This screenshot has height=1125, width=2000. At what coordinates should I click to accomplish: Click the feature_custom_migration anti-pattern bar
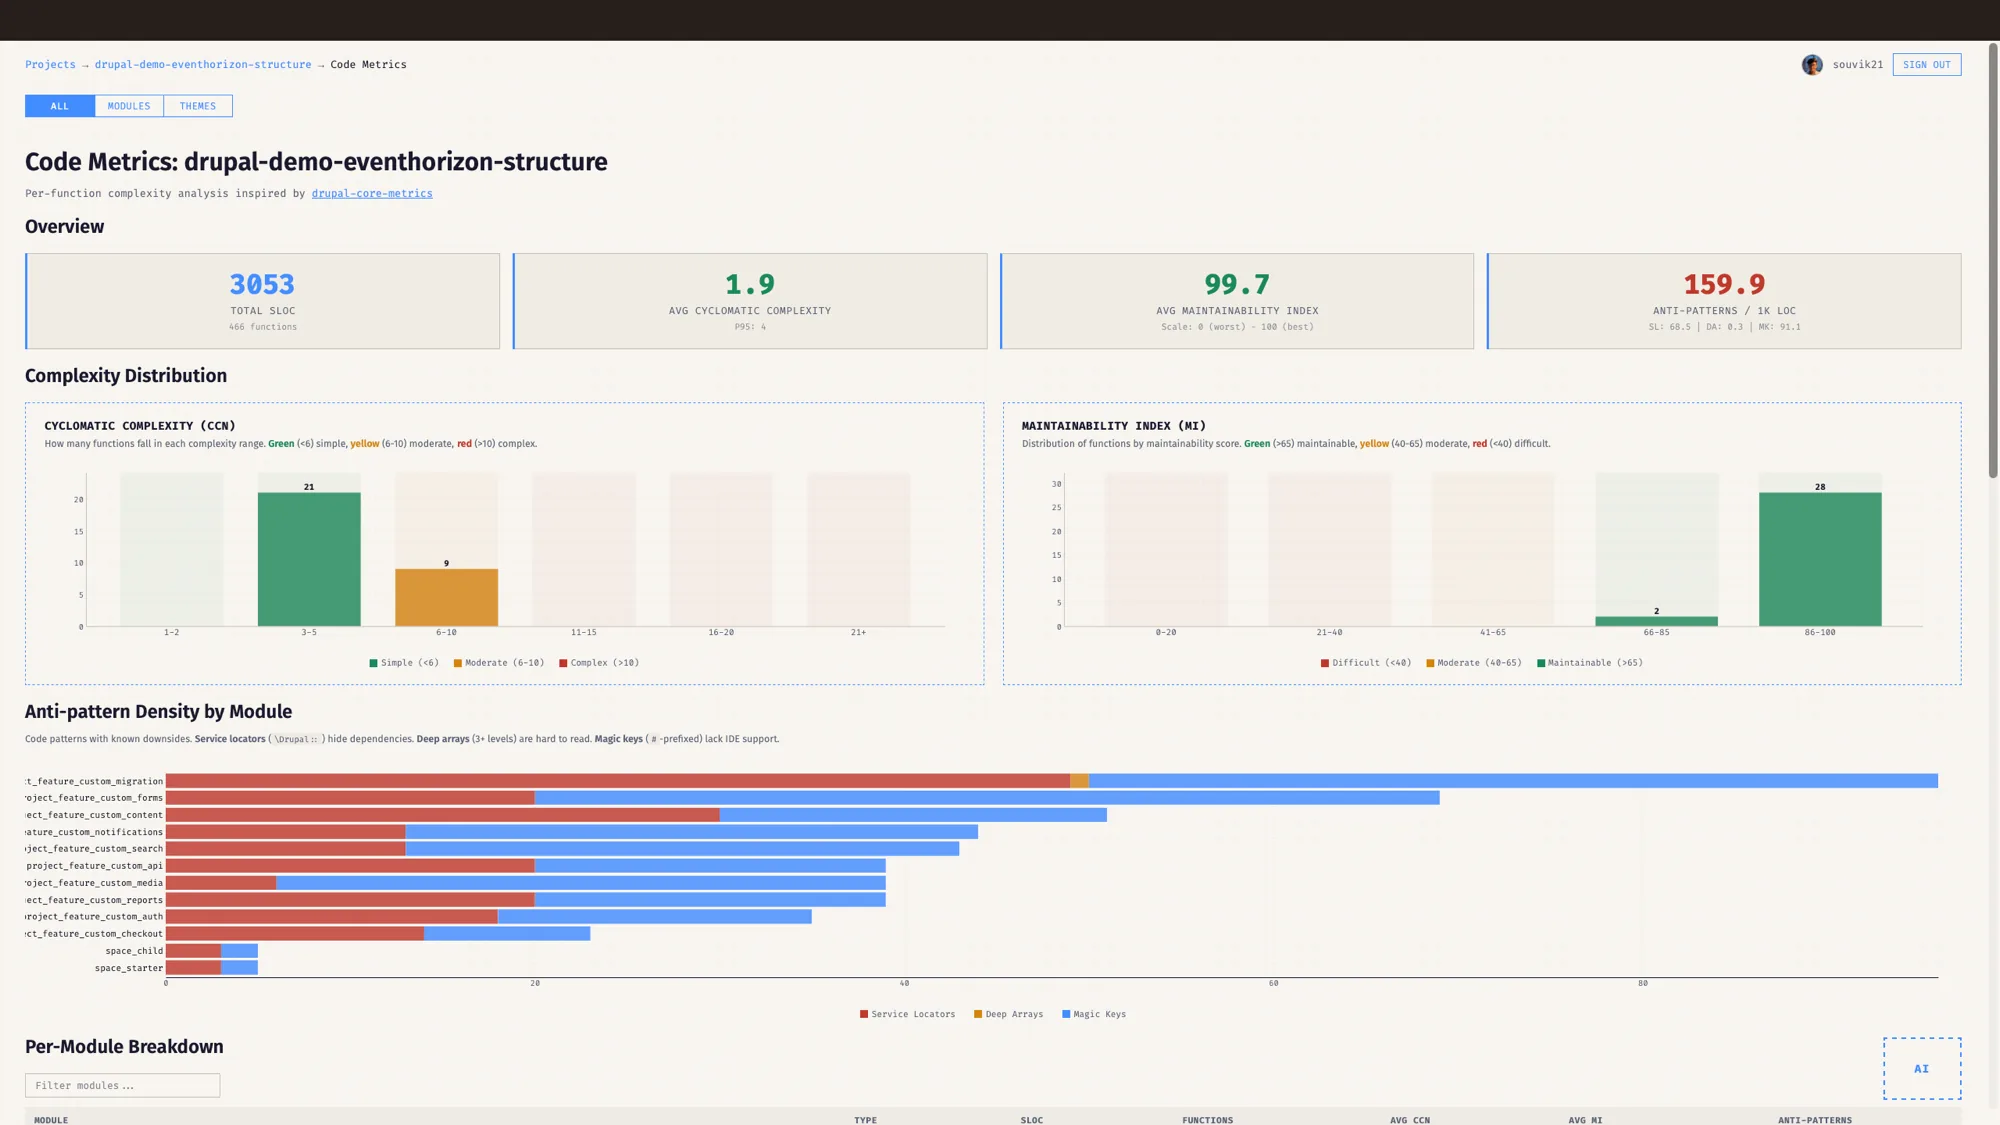[1052, 781]
